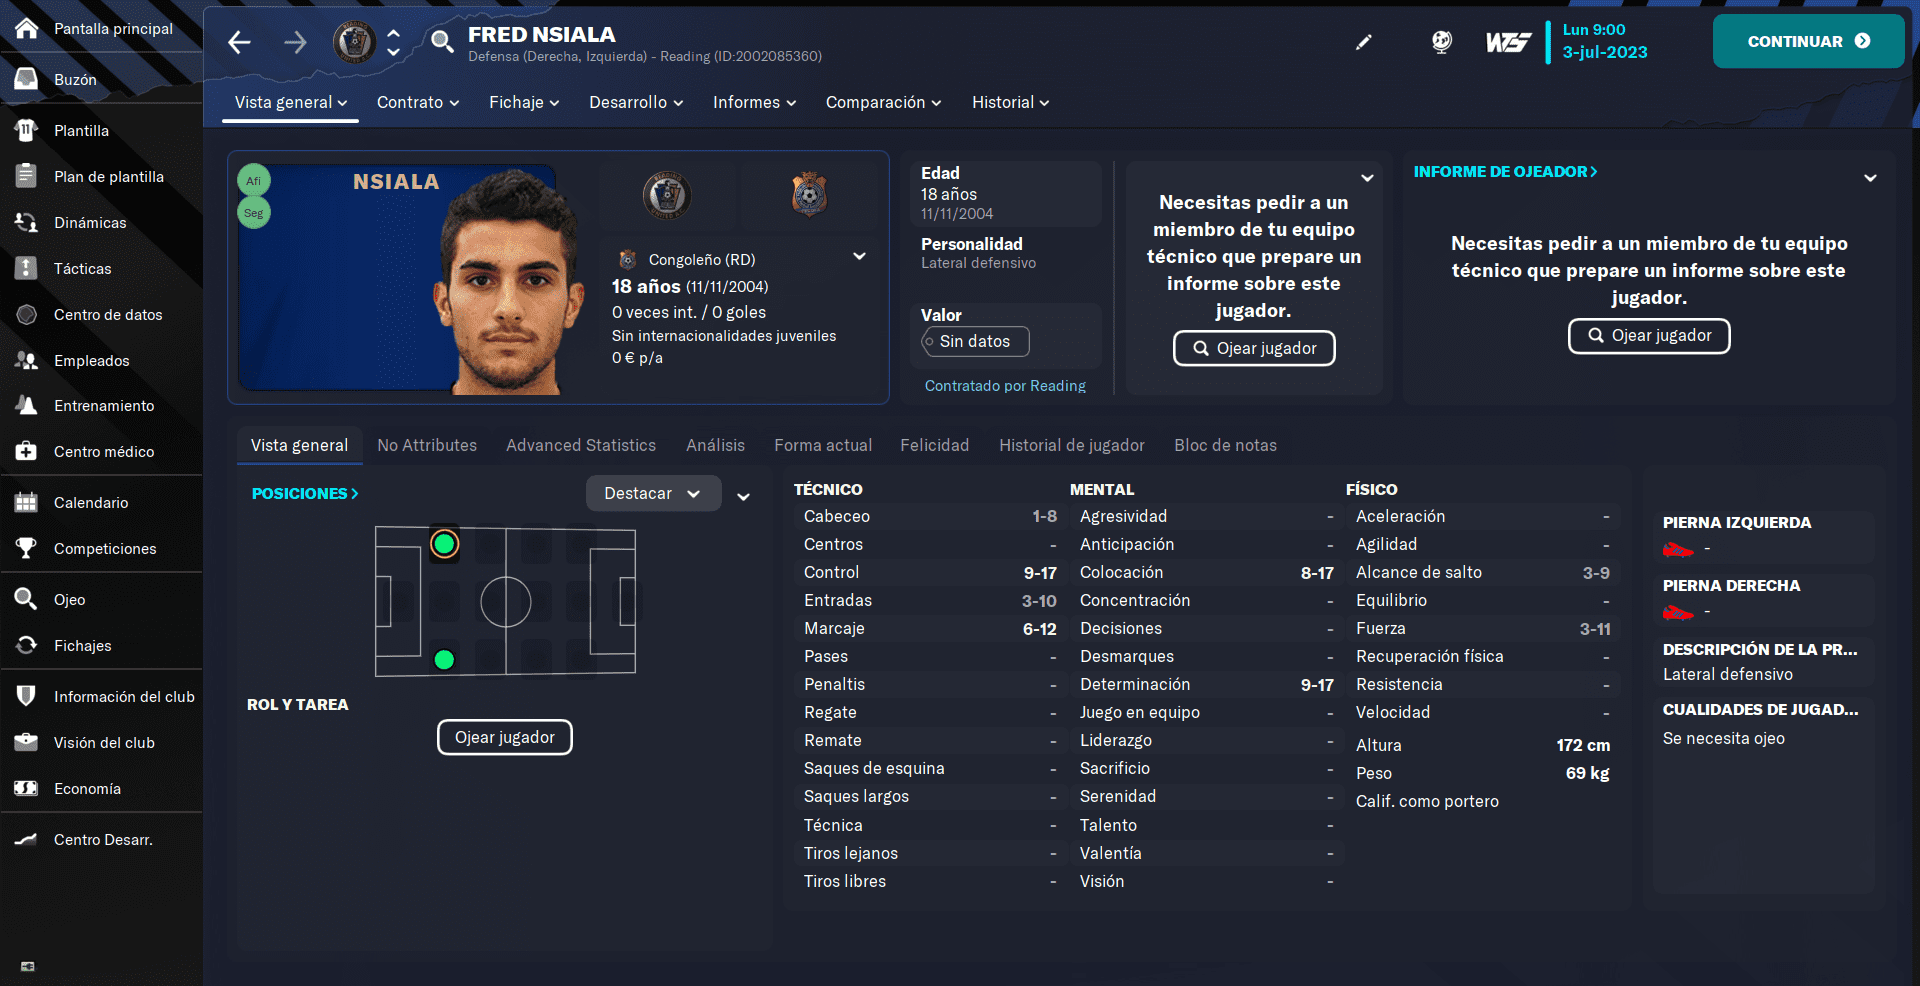
Task: Switch to the Historial de jugador tab
Action: click(1071, 445)
